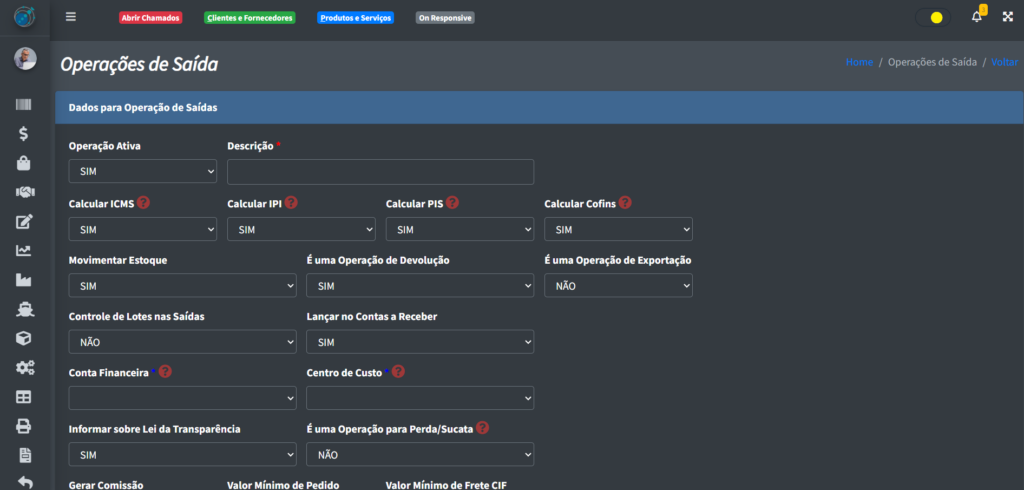The height and width of the screenshot is (490, 1024).
Task: Open the Centro de Custo dropdown
Action: coord(419,399)
